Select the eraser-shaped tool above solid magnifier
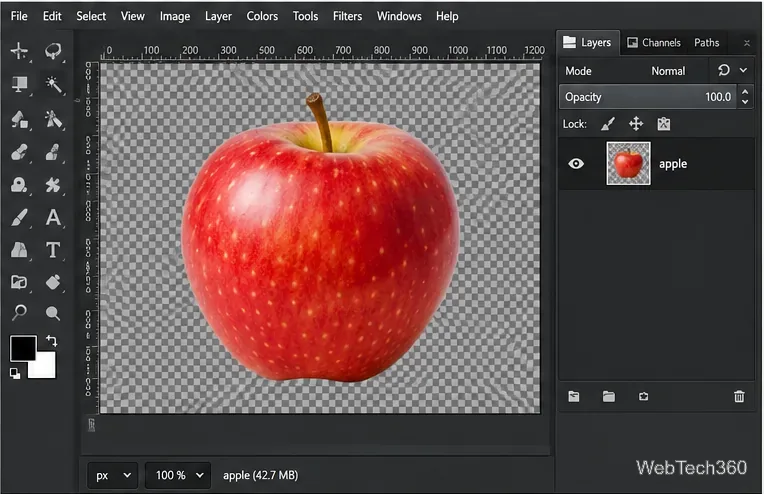This screenshot has height=494, width=764. [x=53, y=282]
